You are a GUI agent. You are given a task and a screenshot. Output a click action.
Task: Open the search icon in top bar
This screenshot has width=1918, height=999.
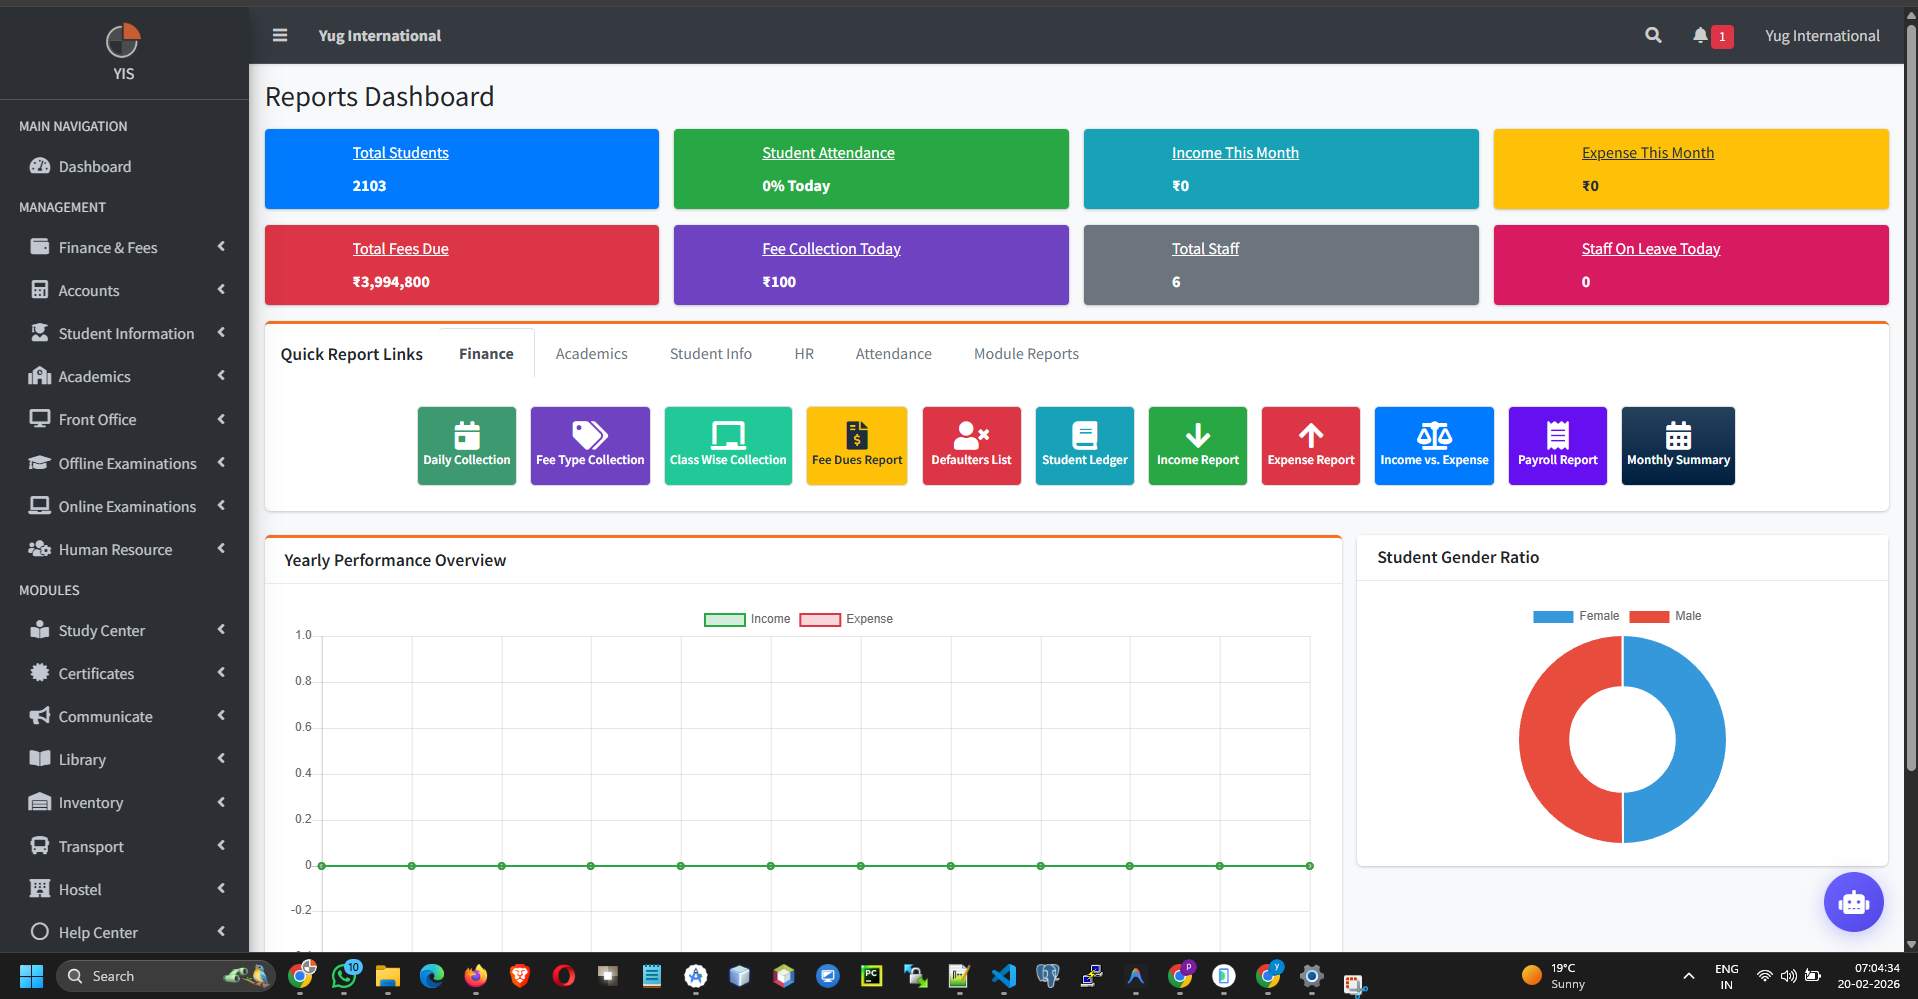coord(1652,35)
